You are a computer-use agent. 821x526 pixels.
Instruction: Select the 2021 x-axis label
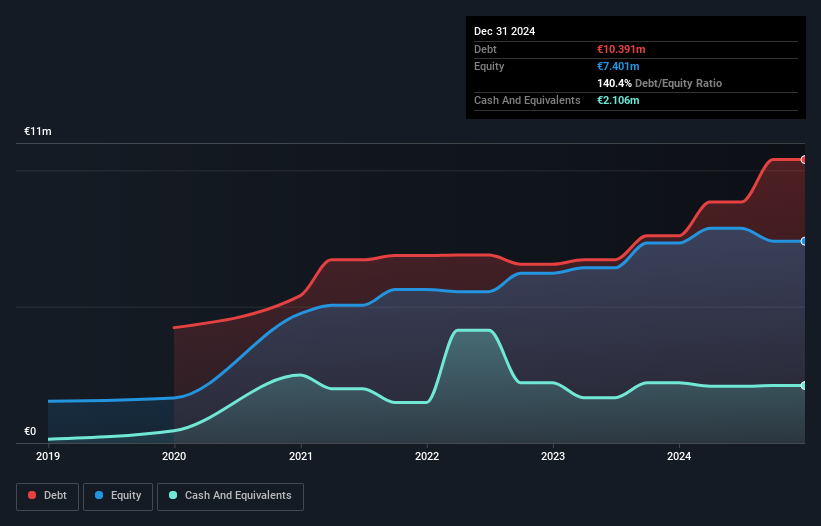pyautogui.click(x=301, y=456)
